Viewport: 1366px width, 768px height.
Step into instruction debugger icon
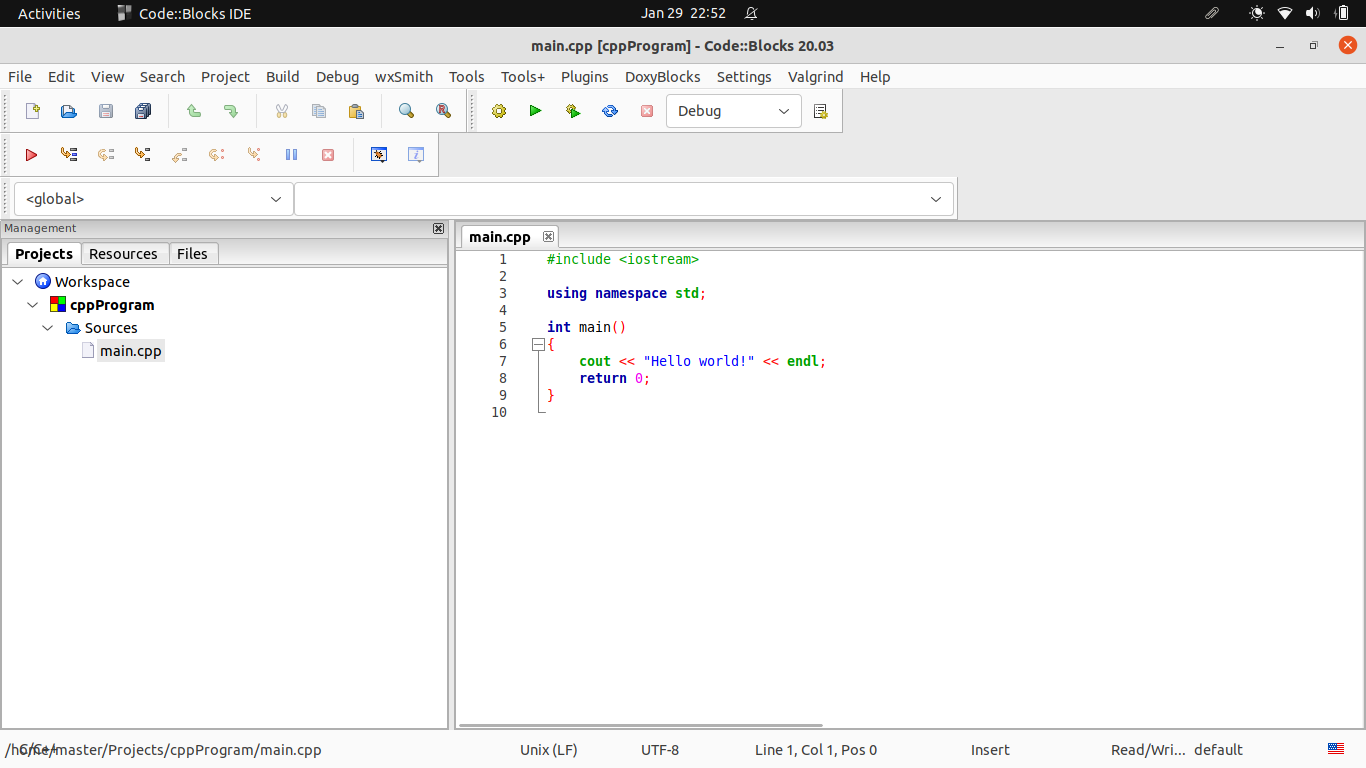254,155
